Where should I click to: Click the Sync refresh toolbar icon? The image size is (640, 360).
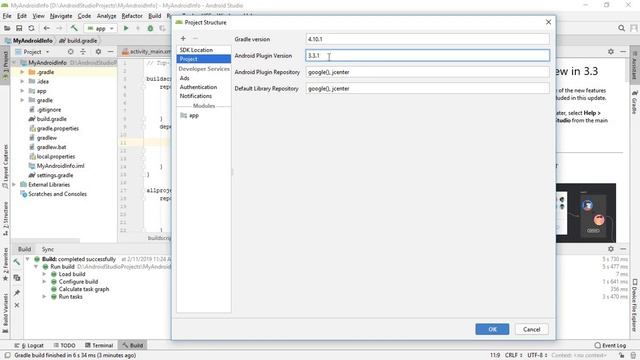point(31,28)
